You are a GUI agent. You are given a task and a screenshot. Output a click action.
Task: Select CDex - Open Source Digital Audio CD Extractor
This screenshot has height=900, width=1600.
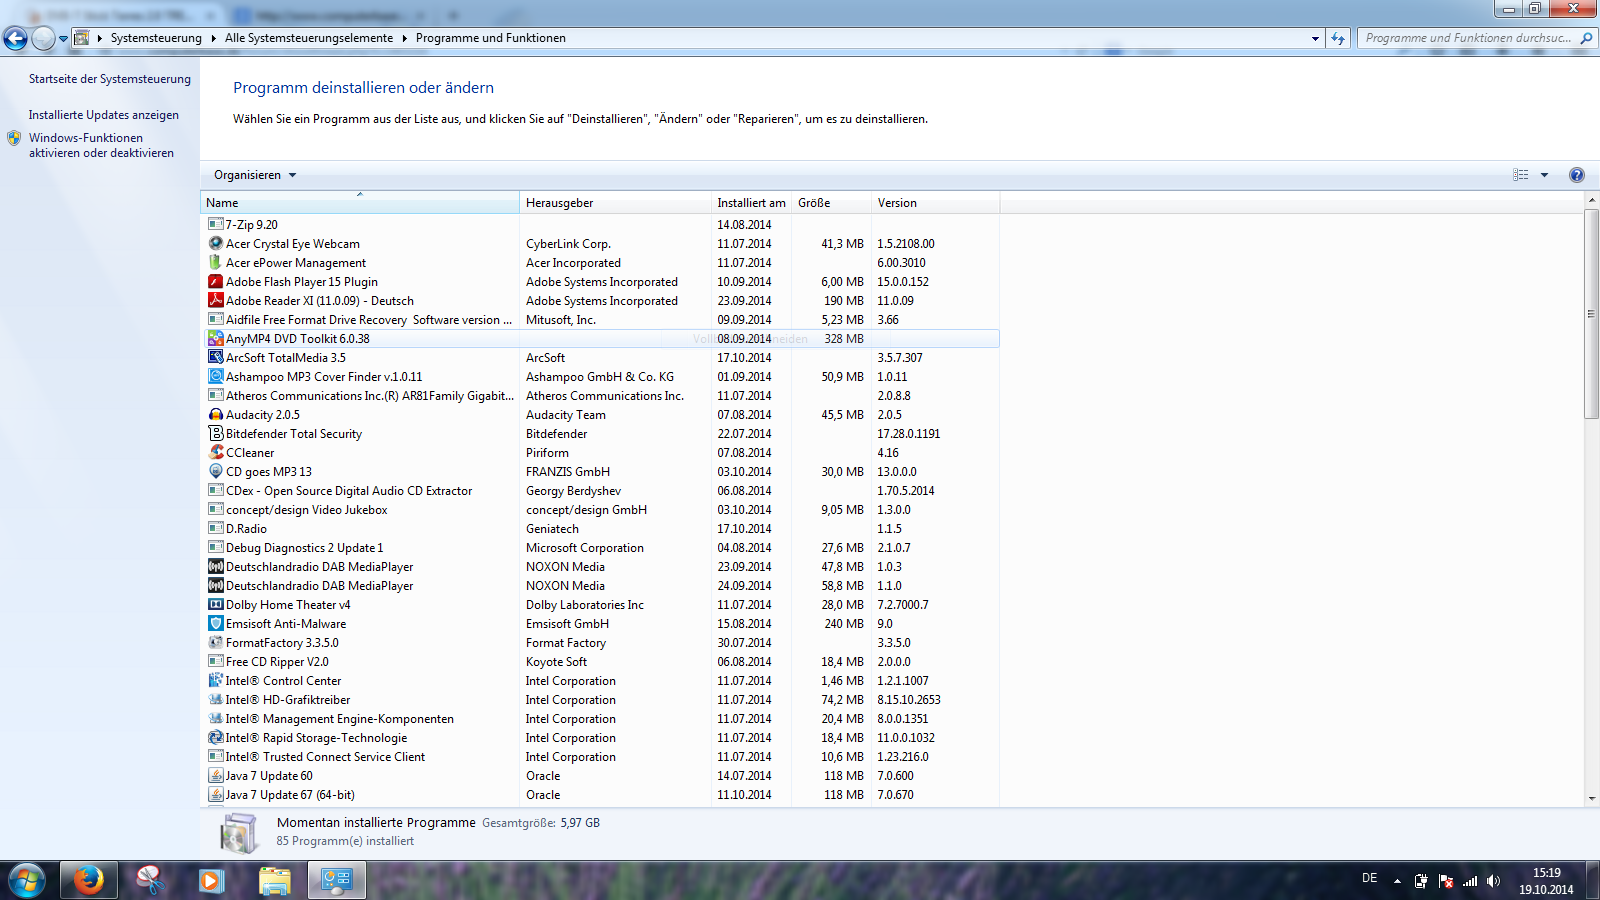[x=600, y=491]
